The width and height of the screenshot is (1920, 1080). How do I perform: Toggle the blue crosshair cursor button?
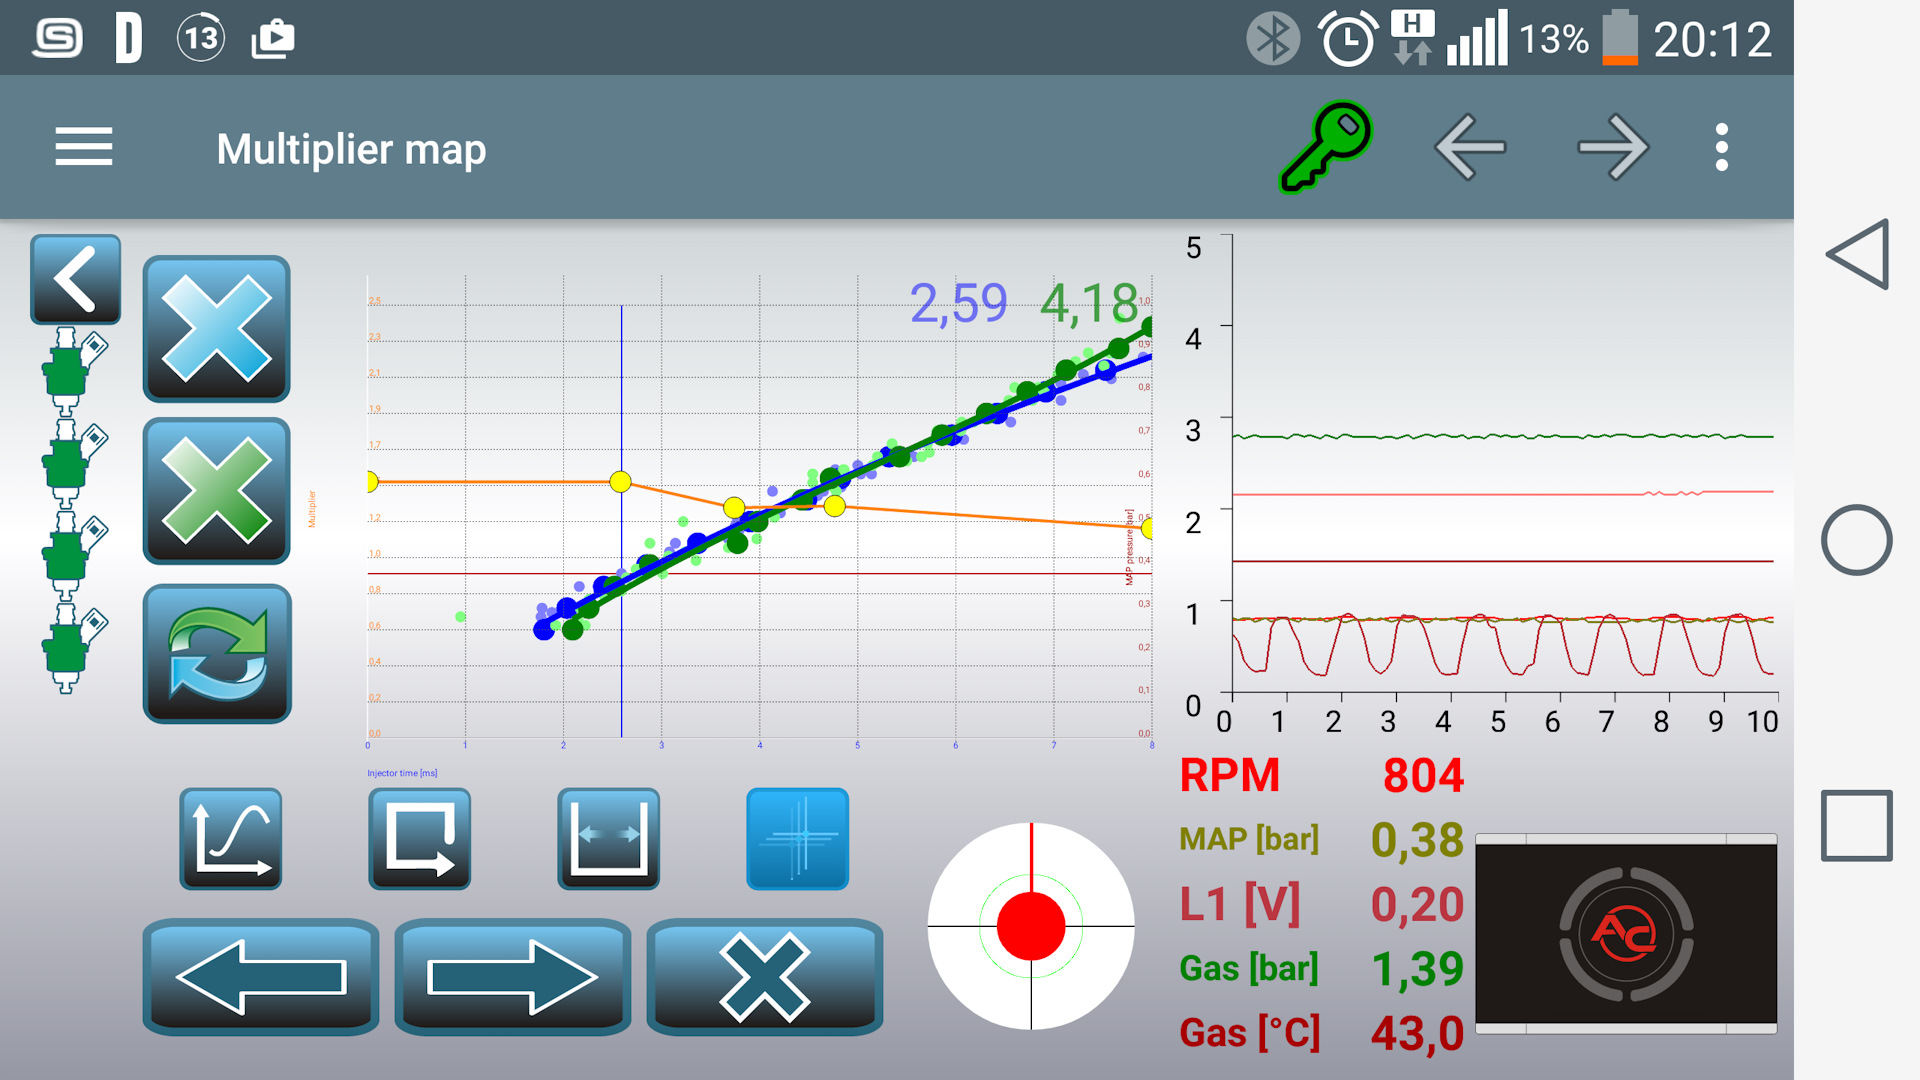[797, 839]
